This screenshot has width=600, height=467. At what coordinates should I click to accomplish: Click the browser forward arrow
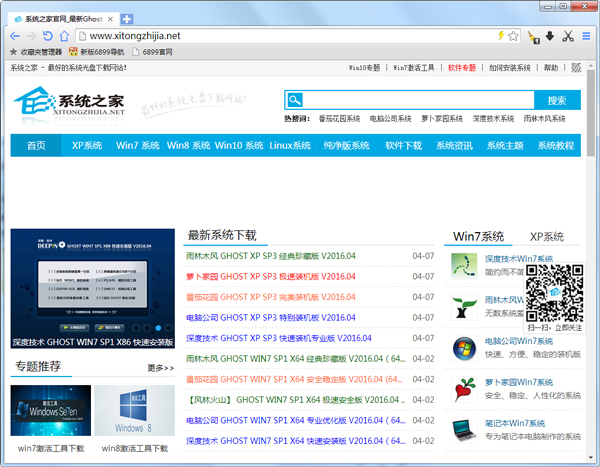(31, 36)
